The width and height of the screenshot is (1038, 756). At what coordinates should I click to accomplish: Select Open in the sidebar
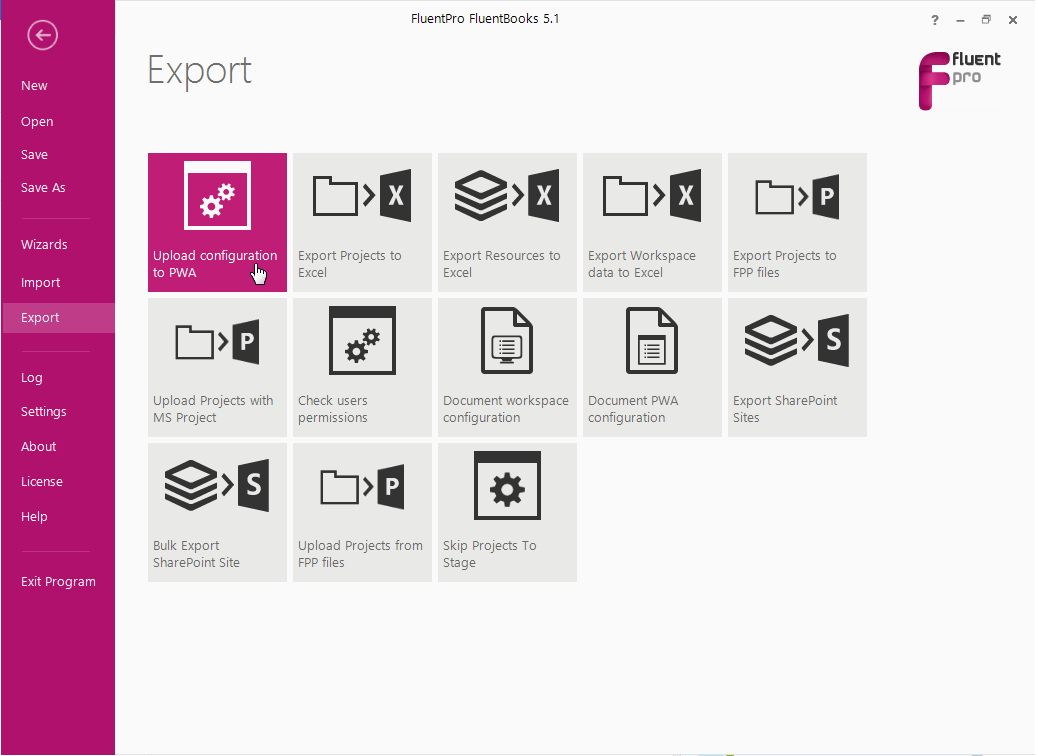[37, 121]
